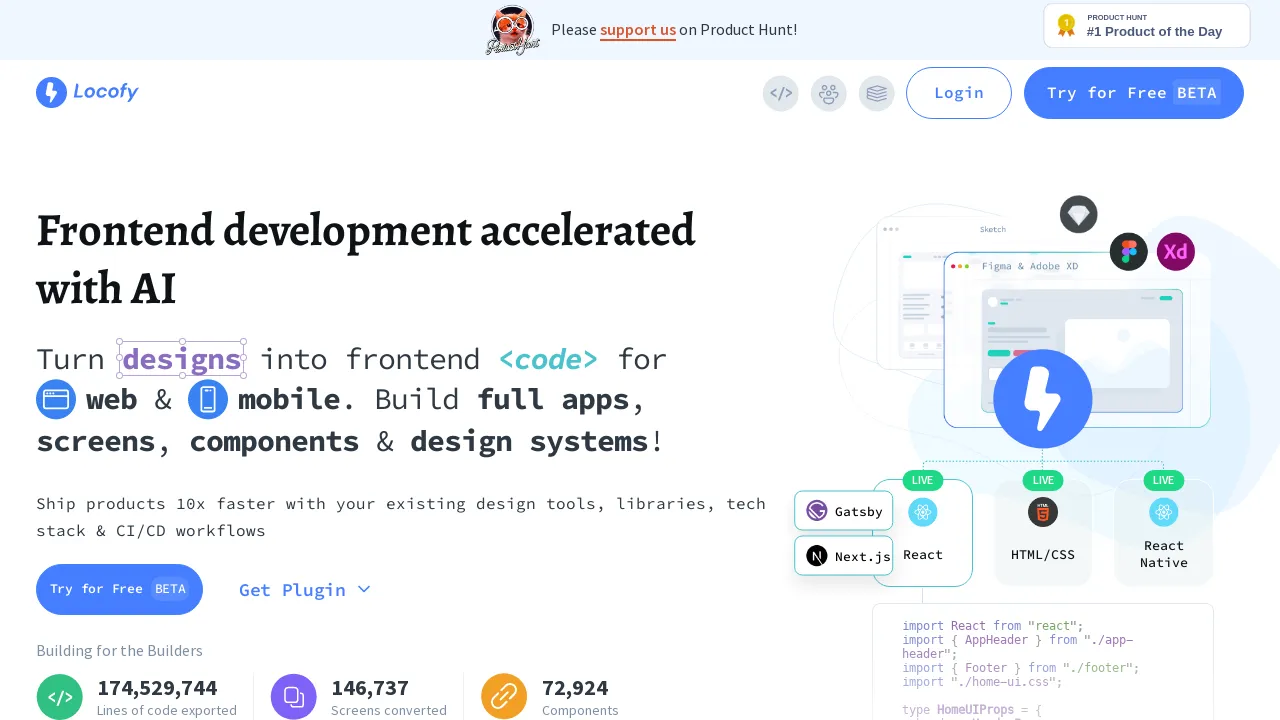The image size is (1280, 720).
Task: Click the web browser icon
Action: pyautogui.click(x=56, y=400)
